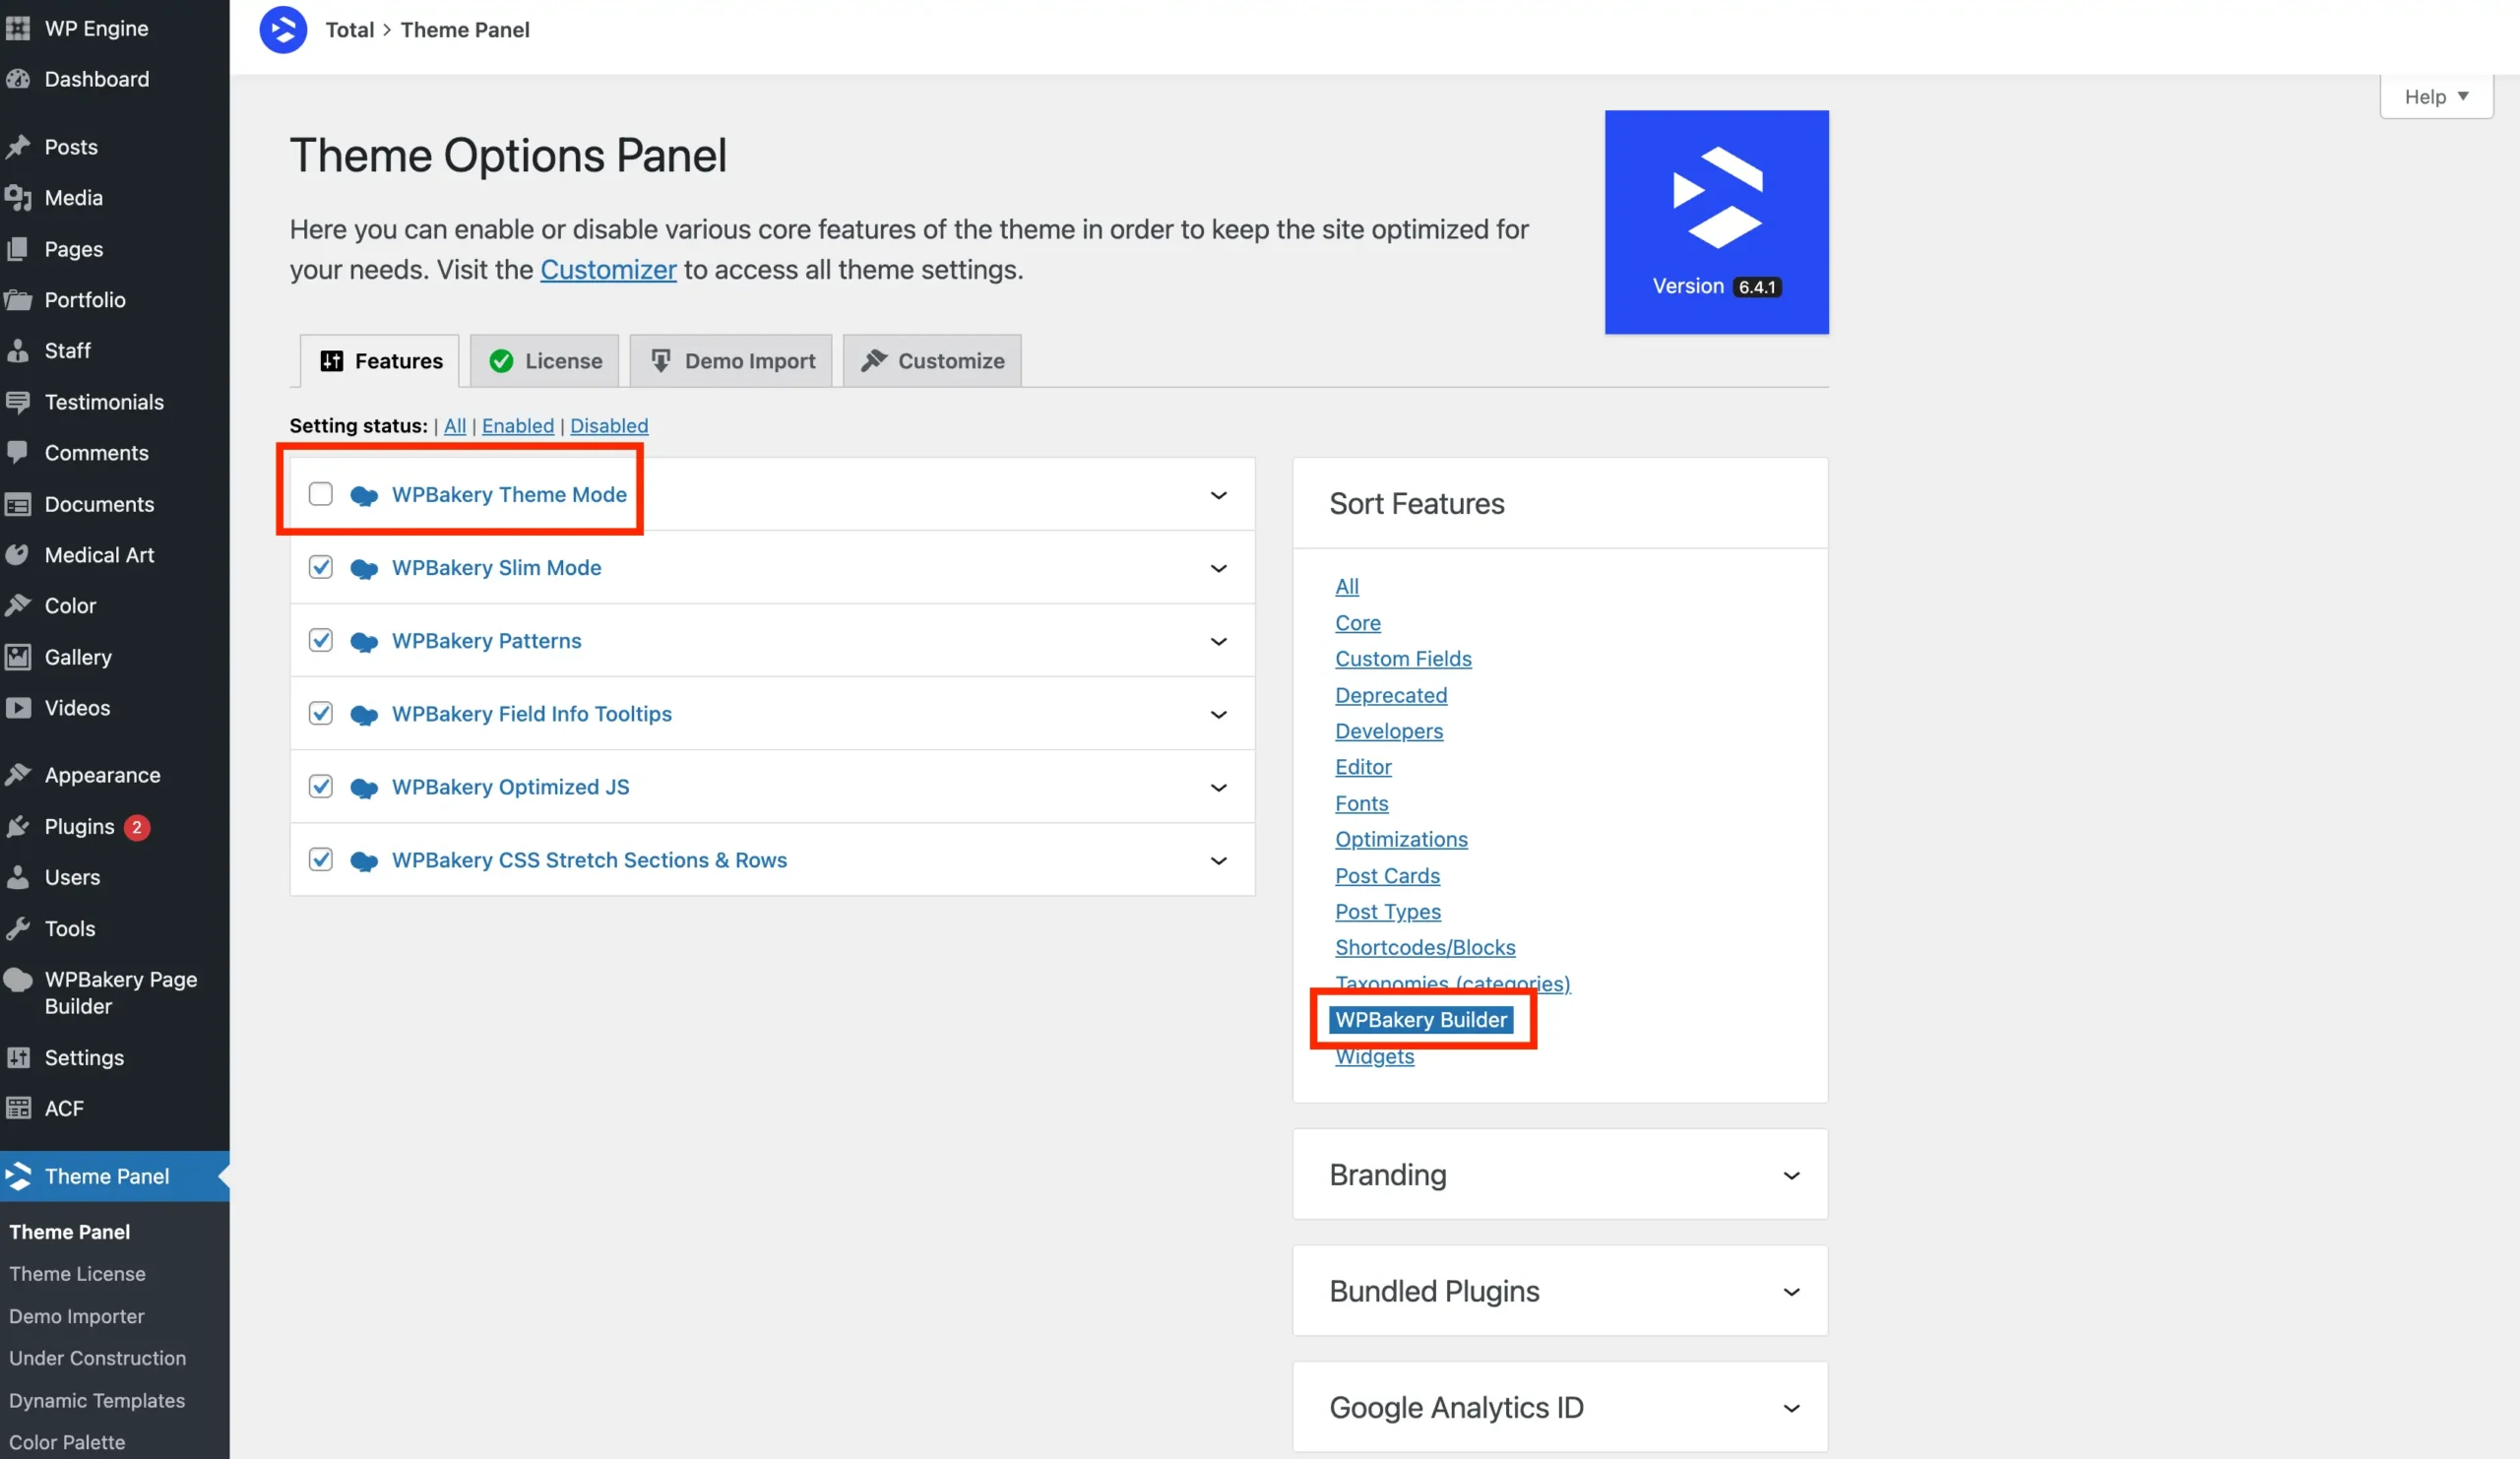Open the Media library icon
The image size is (2520, 1459).
18,197
